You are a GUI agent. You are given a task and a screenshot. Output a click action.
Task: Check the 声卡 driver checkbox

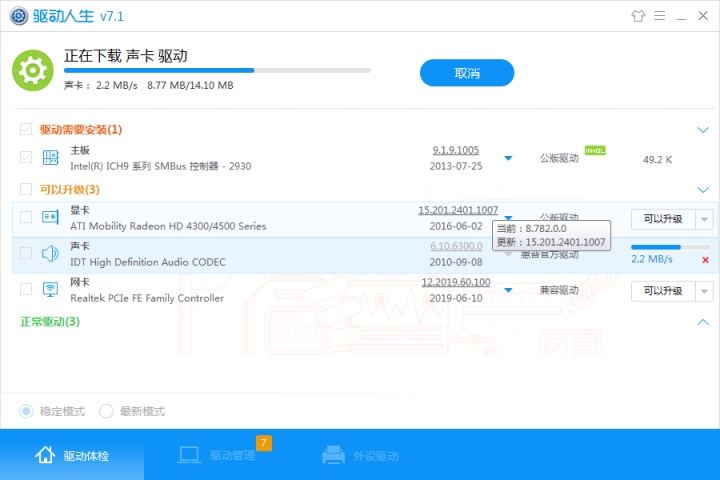(x=26, y=253)
